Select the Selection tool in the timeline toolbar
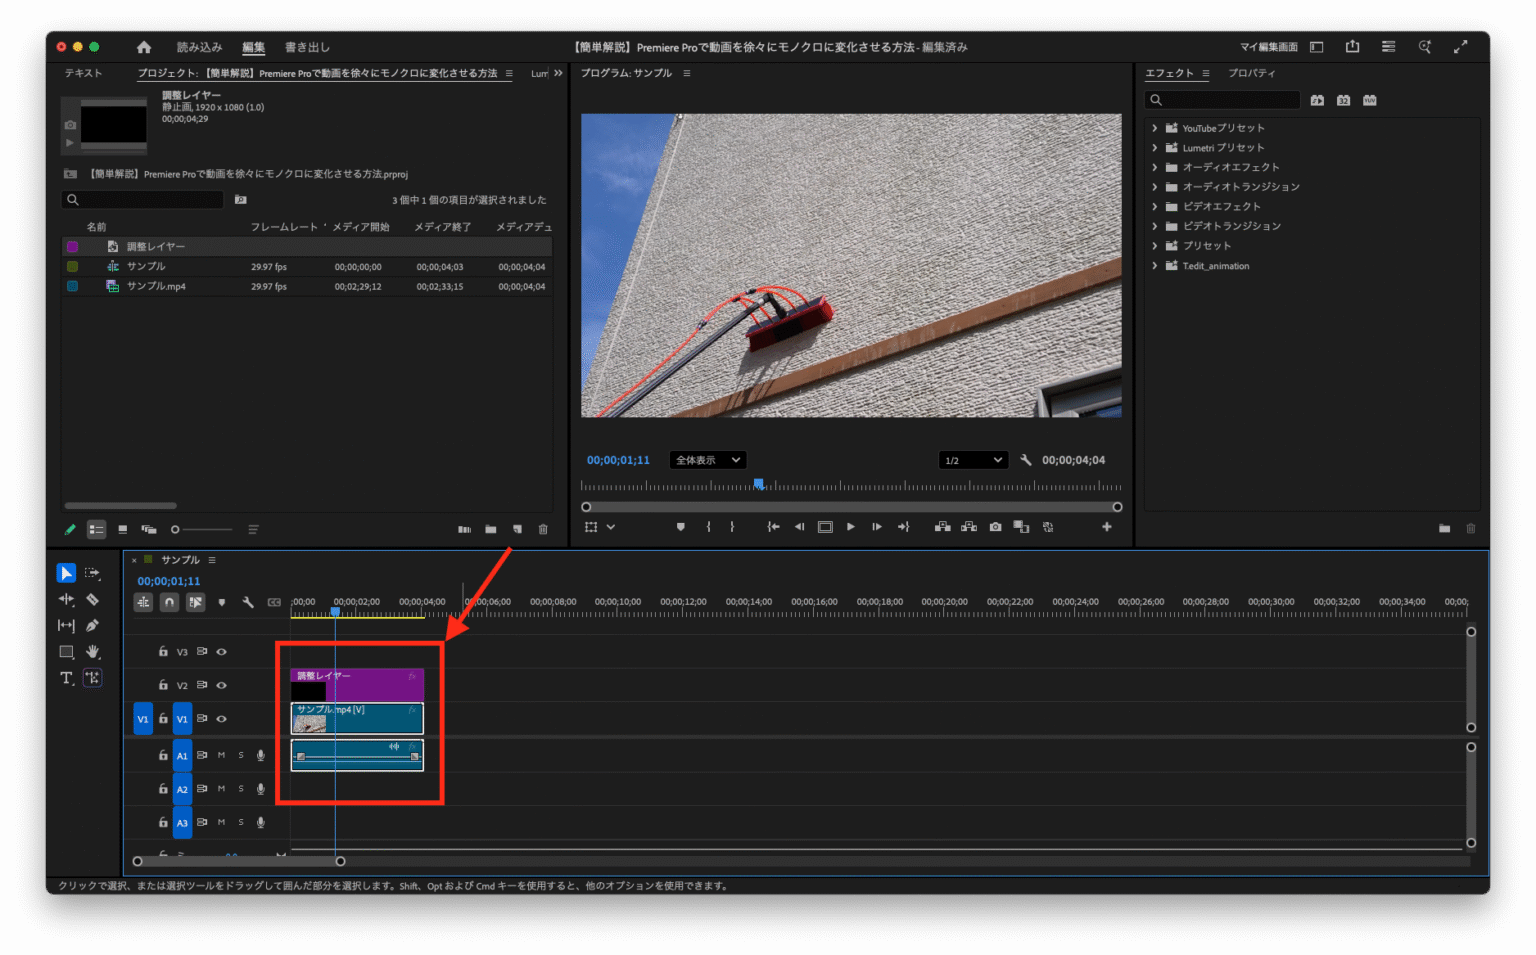 (x=66, y=572)
